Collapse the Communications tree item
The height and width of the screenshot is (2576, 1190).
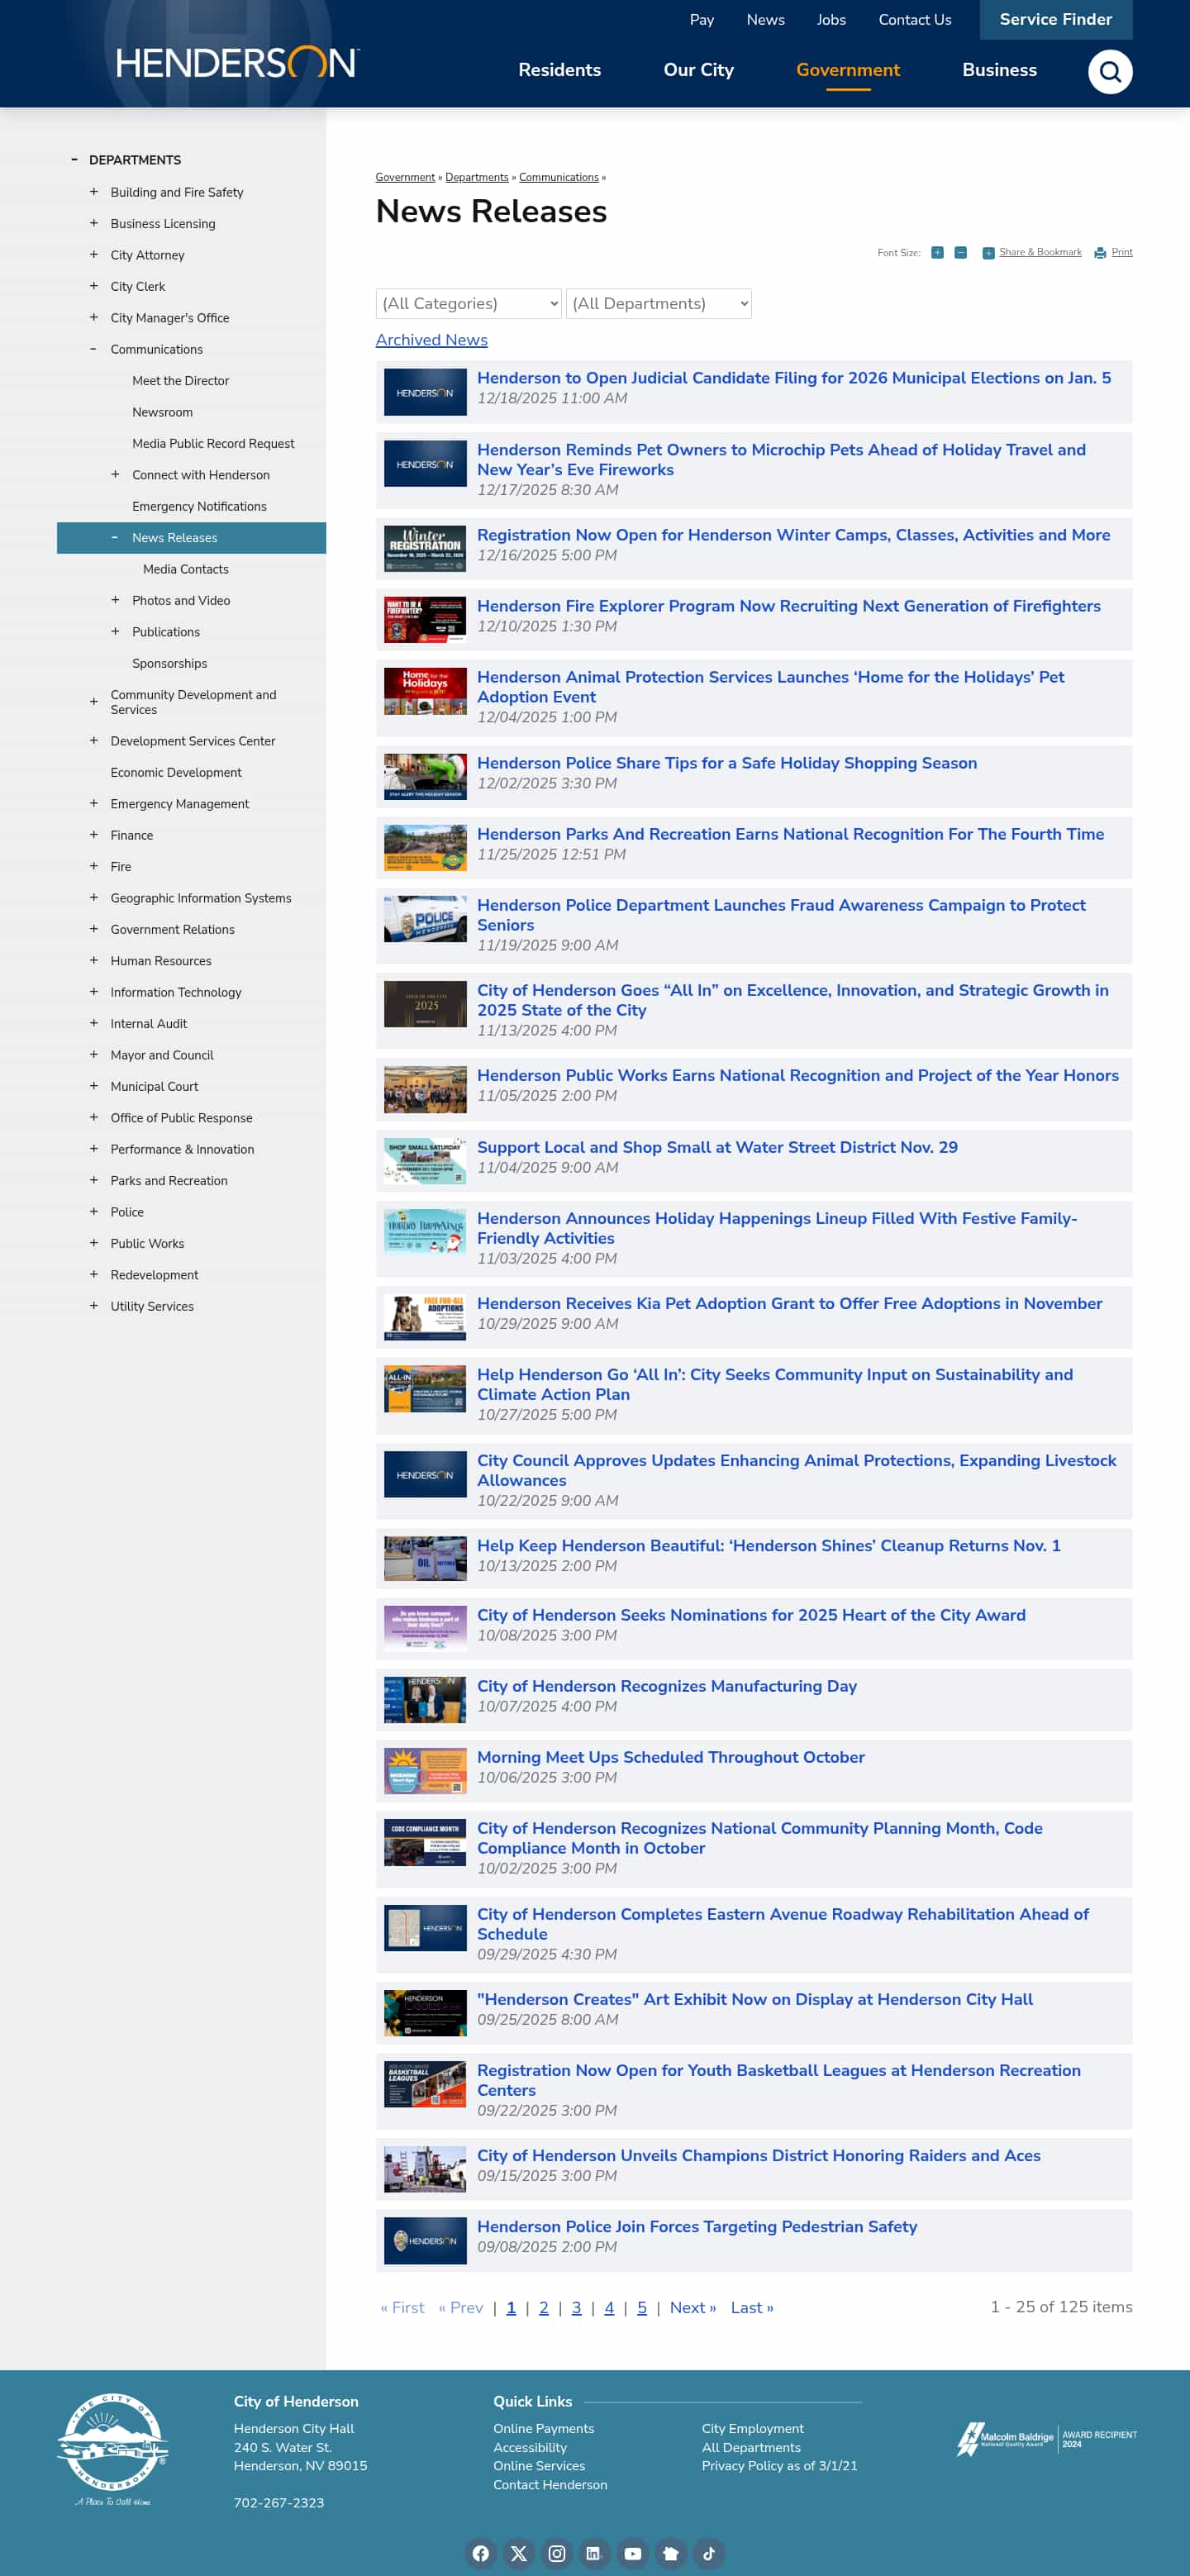94,348
